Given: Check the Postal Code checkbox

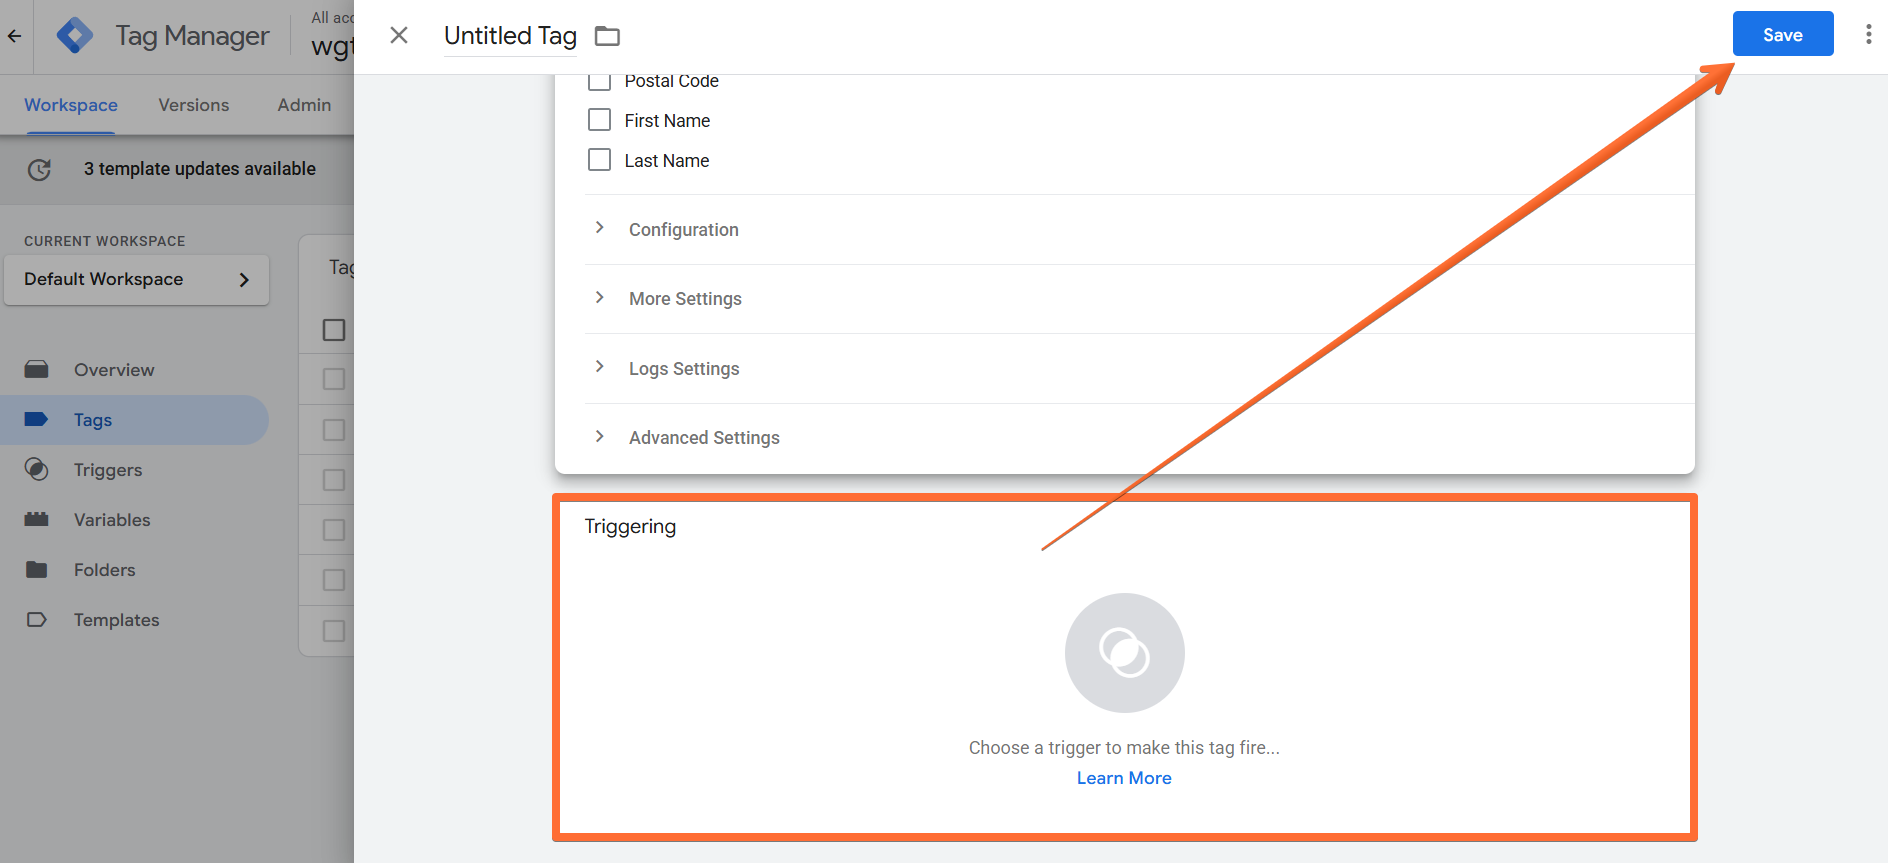Looking at the screenshot, I should point(599,82).
